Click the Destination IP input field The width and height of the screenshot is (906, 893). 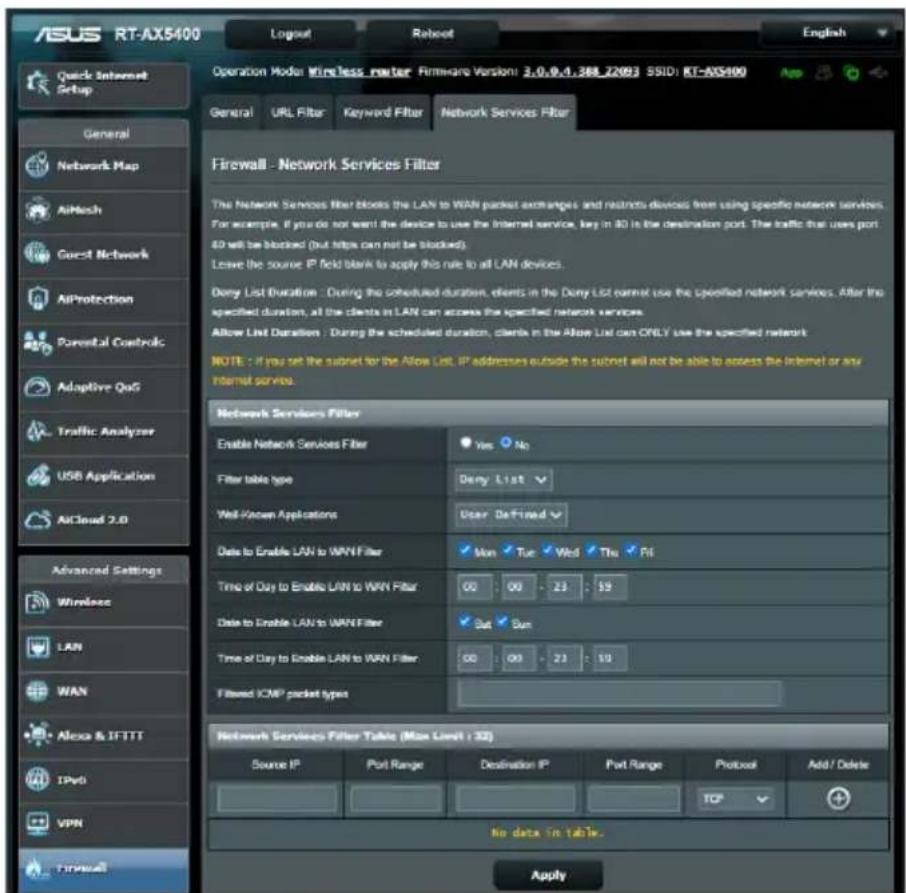pyautogui.click(x=515, y=799)
